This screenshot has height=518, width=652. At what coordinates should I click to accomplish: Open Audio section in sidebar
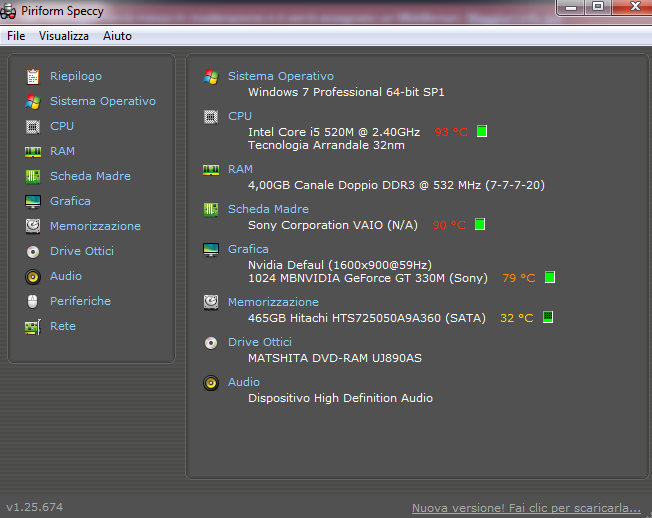coord(66,276)
